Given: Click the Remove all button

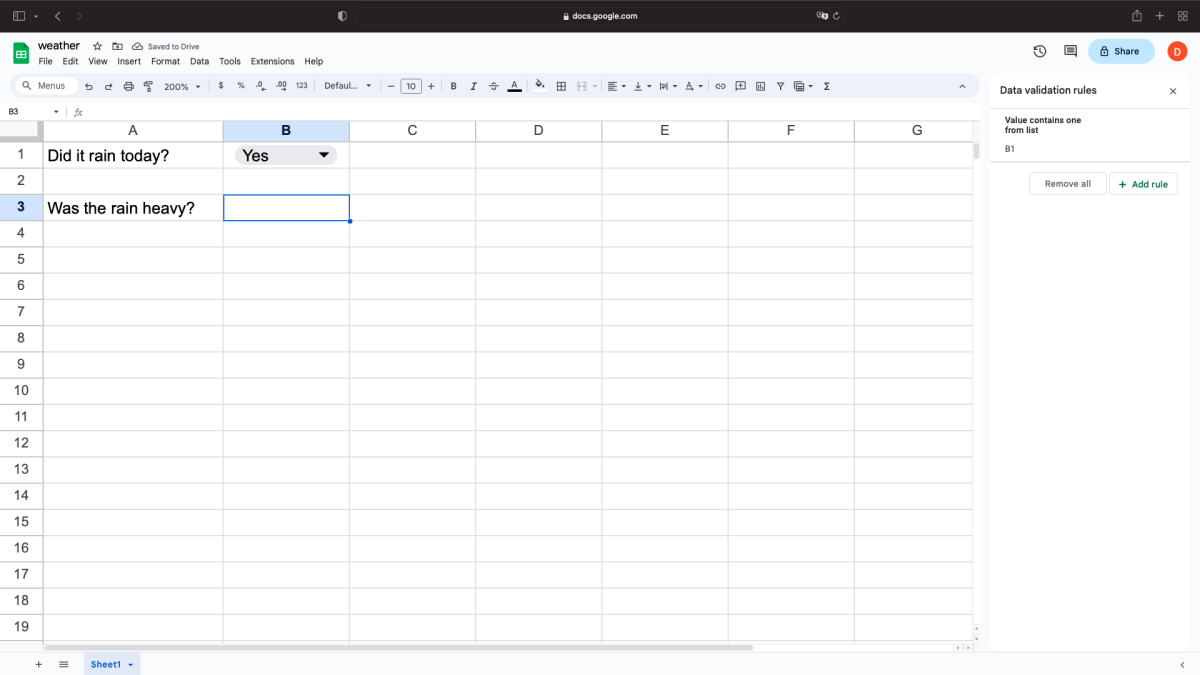Looking at the screenshot, I should pos(1067,184).
